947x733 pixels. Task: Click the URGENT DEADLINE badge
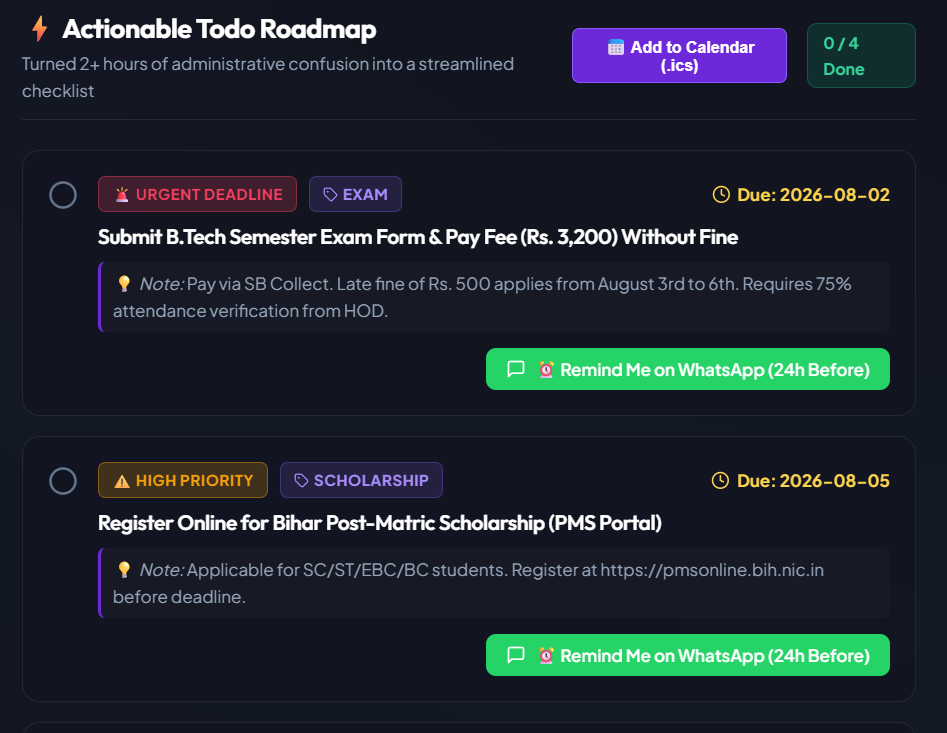click(197, 194)
